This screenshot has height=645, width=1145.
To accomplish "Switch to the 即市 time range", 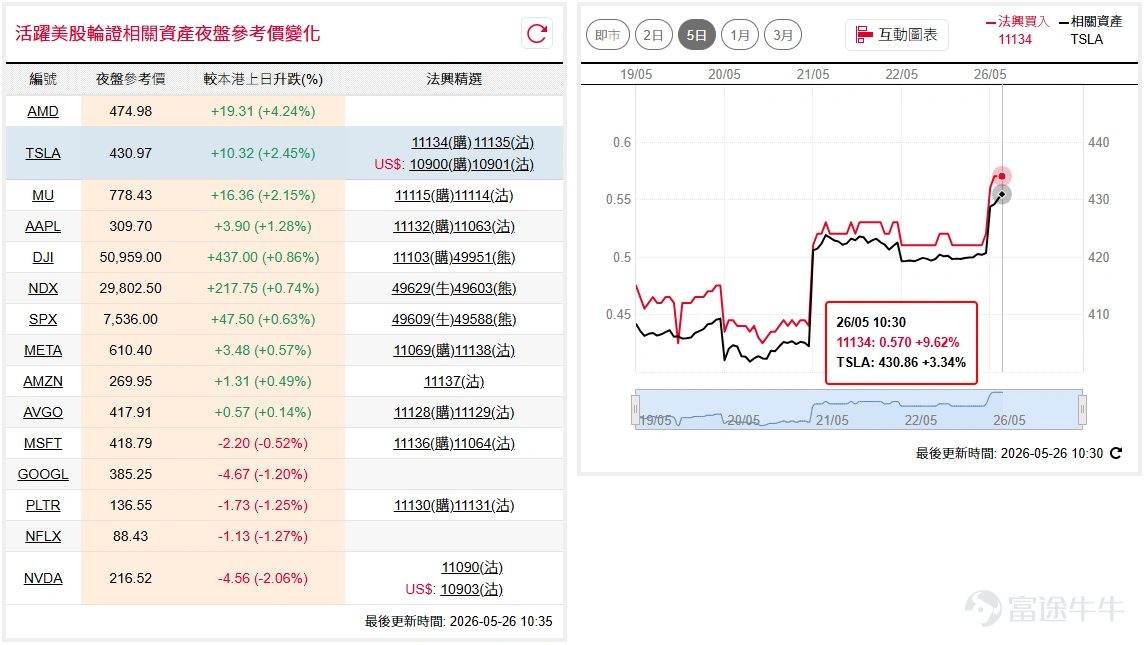I will click(x=608, y=35).
